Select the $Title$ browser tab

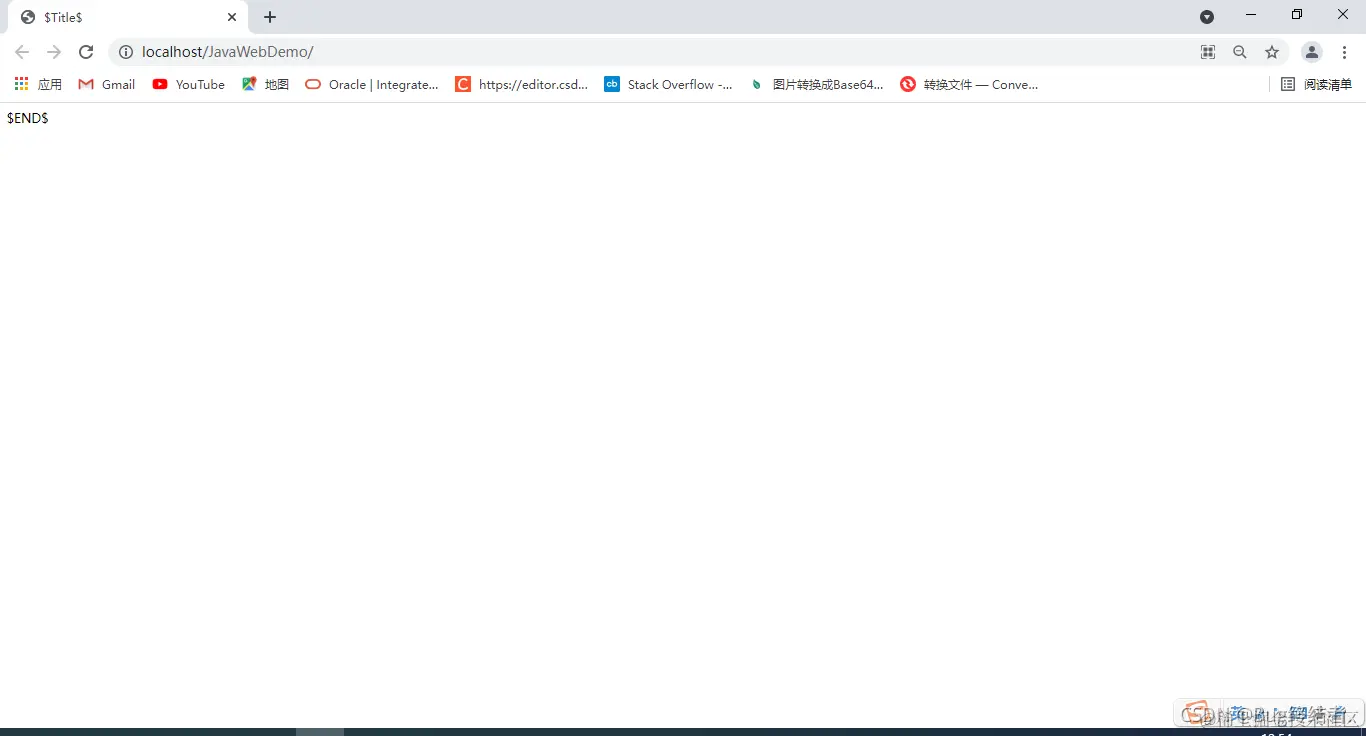[128, 17]
